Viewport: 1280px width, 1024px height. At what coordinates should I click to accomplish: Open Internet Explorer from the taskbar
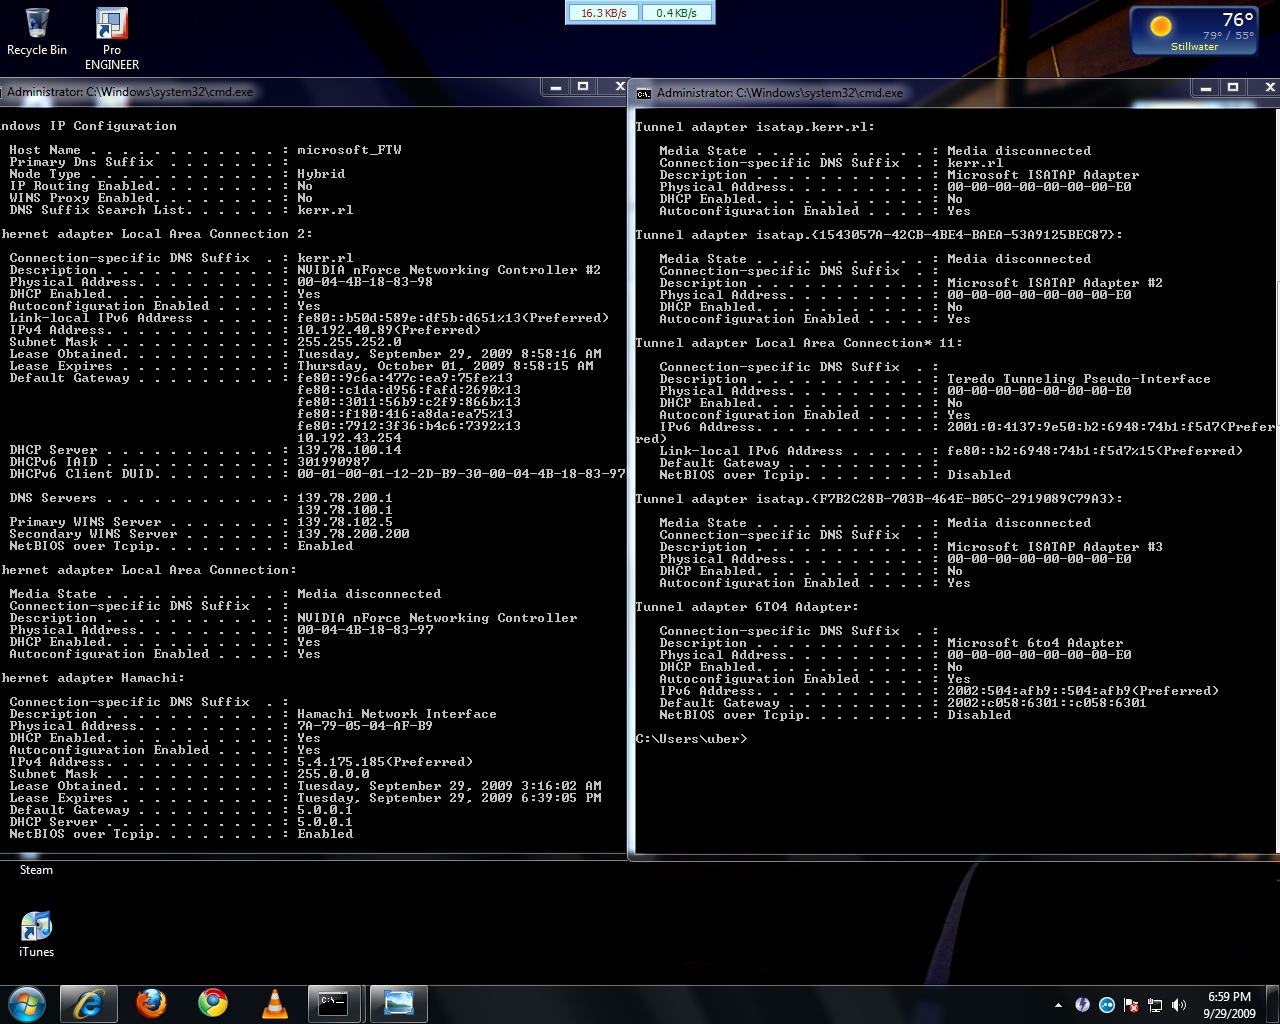pos(89,1004)
